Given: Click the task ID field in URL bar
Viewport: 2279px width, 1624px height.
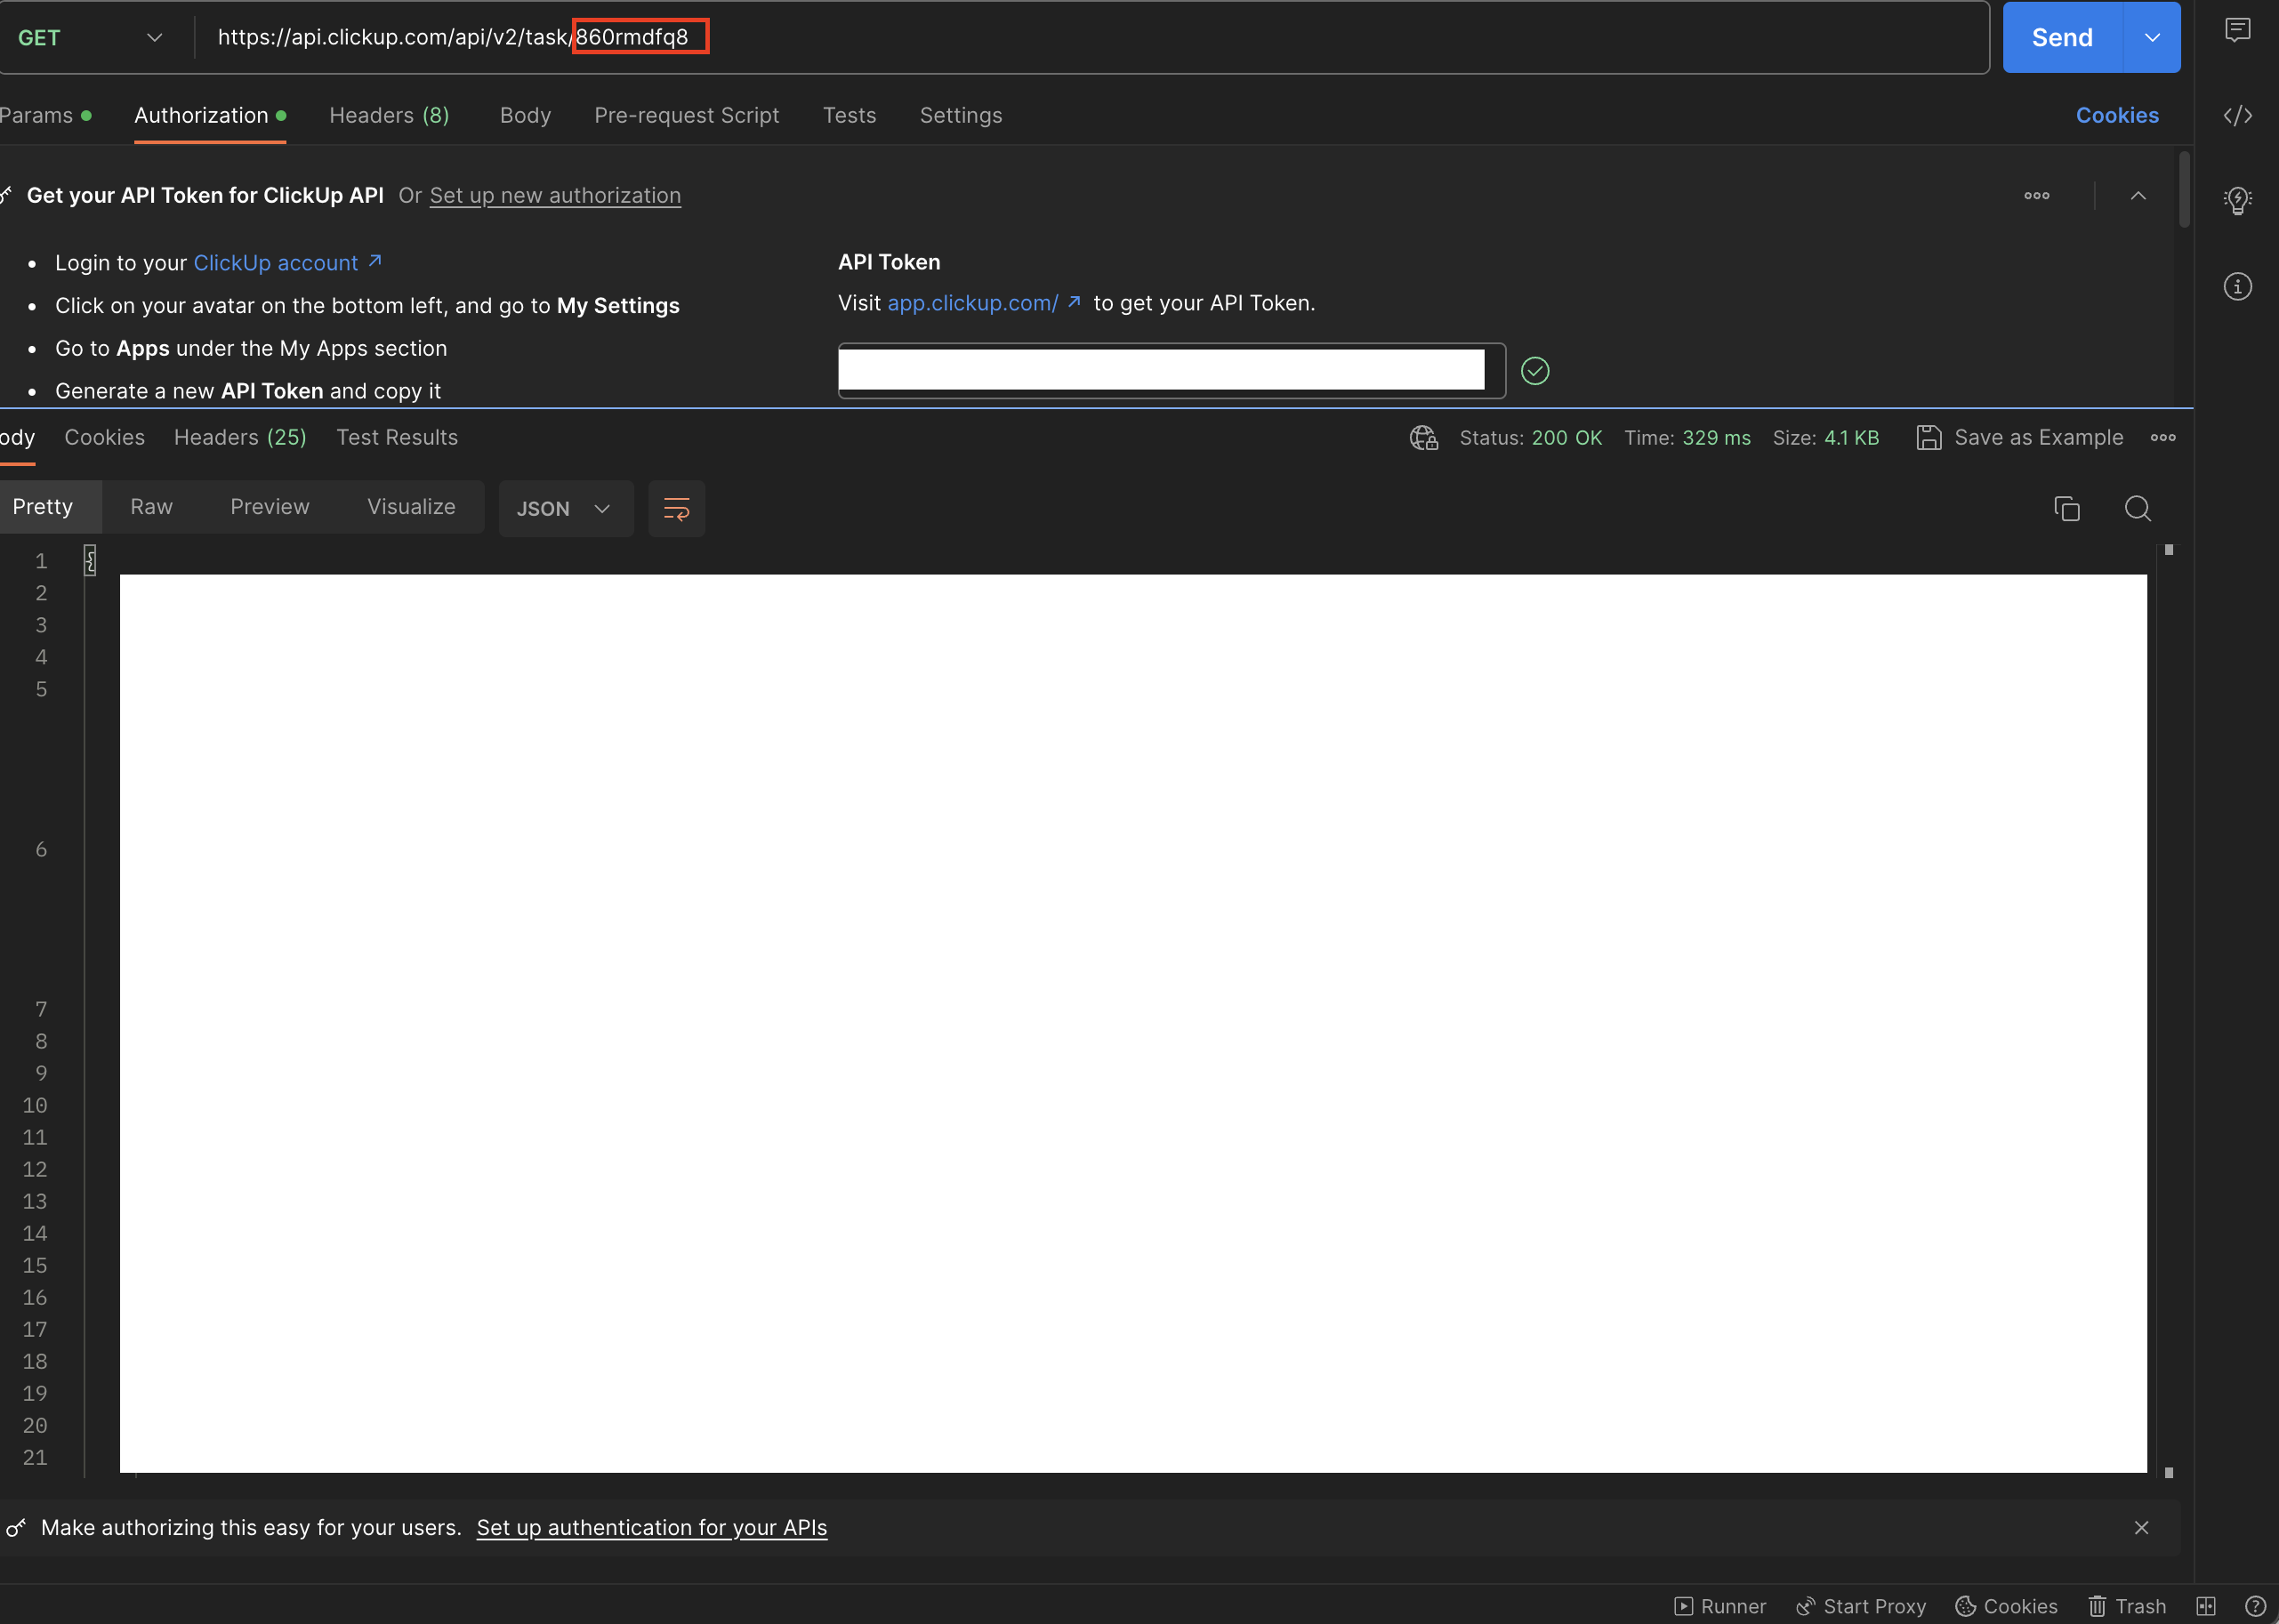Looking at the screenshot, I should 634,36.
